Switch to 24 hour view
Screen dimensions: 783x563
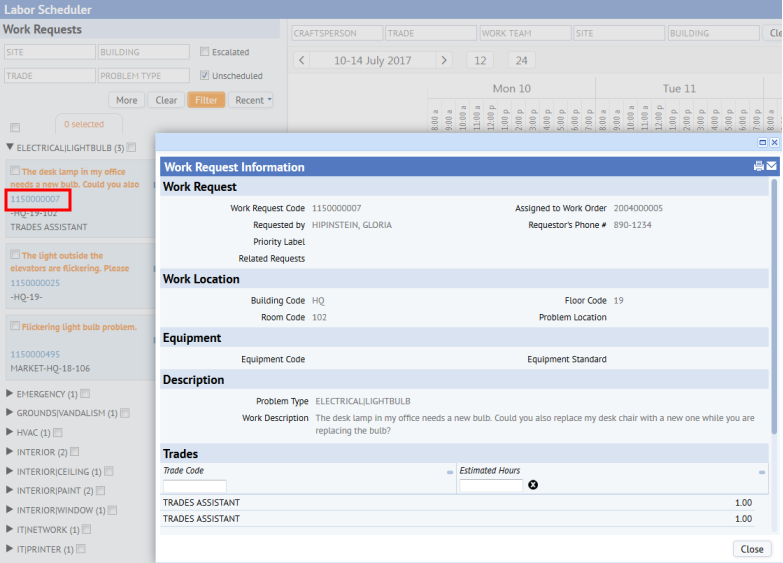click(521, 61)
